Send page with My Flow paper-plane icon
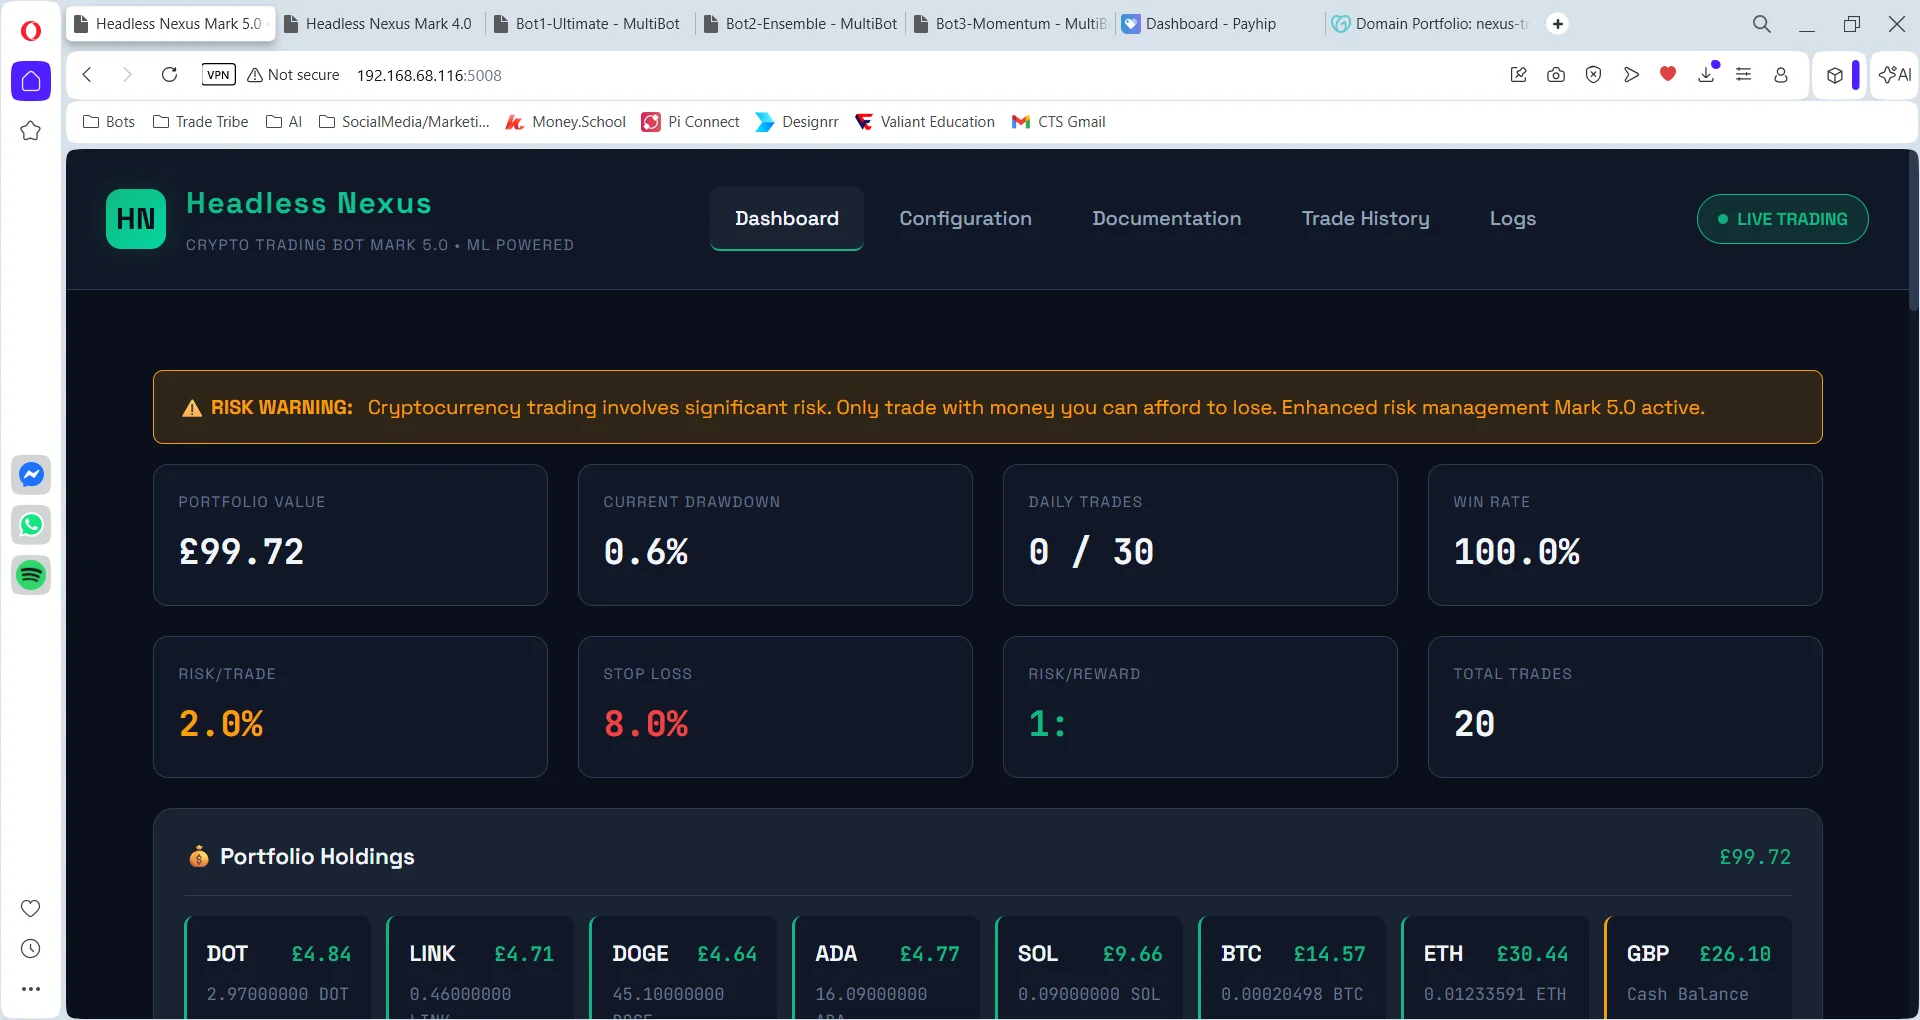 tap(1631, 74)
